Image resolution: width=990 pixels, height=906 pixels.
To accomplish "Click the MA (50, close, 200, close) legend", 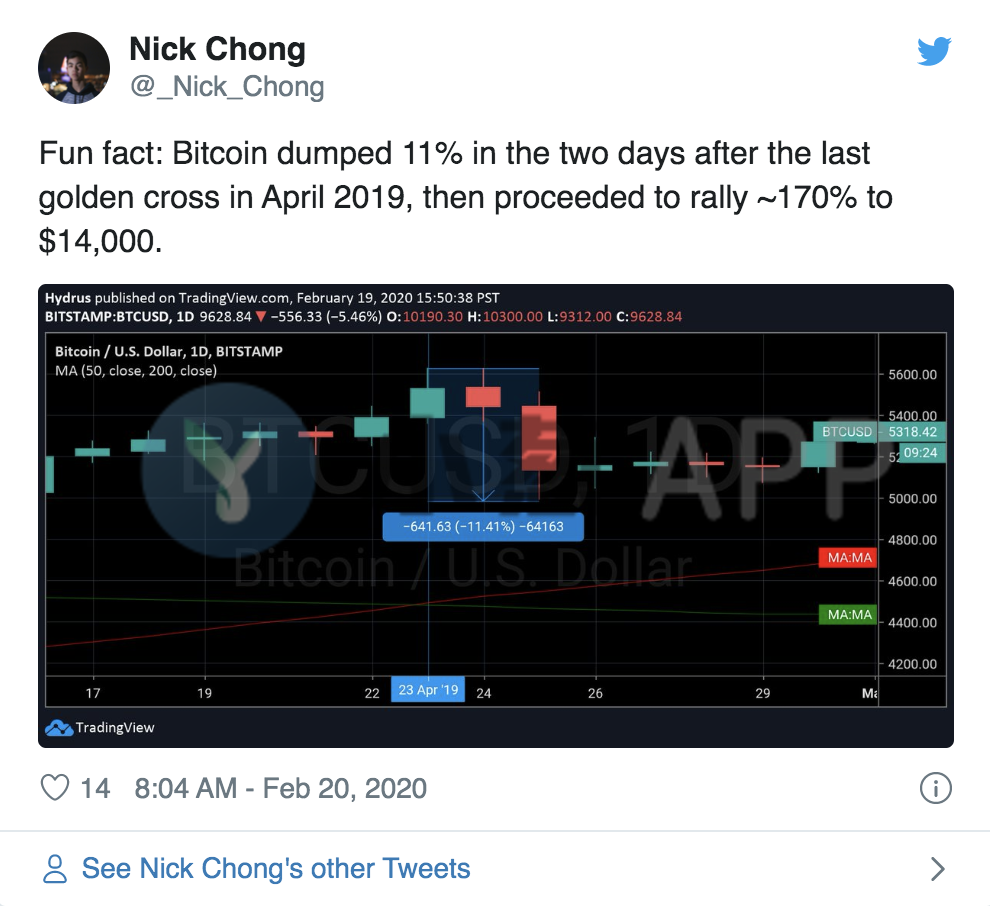I will (x=136, y=371).
